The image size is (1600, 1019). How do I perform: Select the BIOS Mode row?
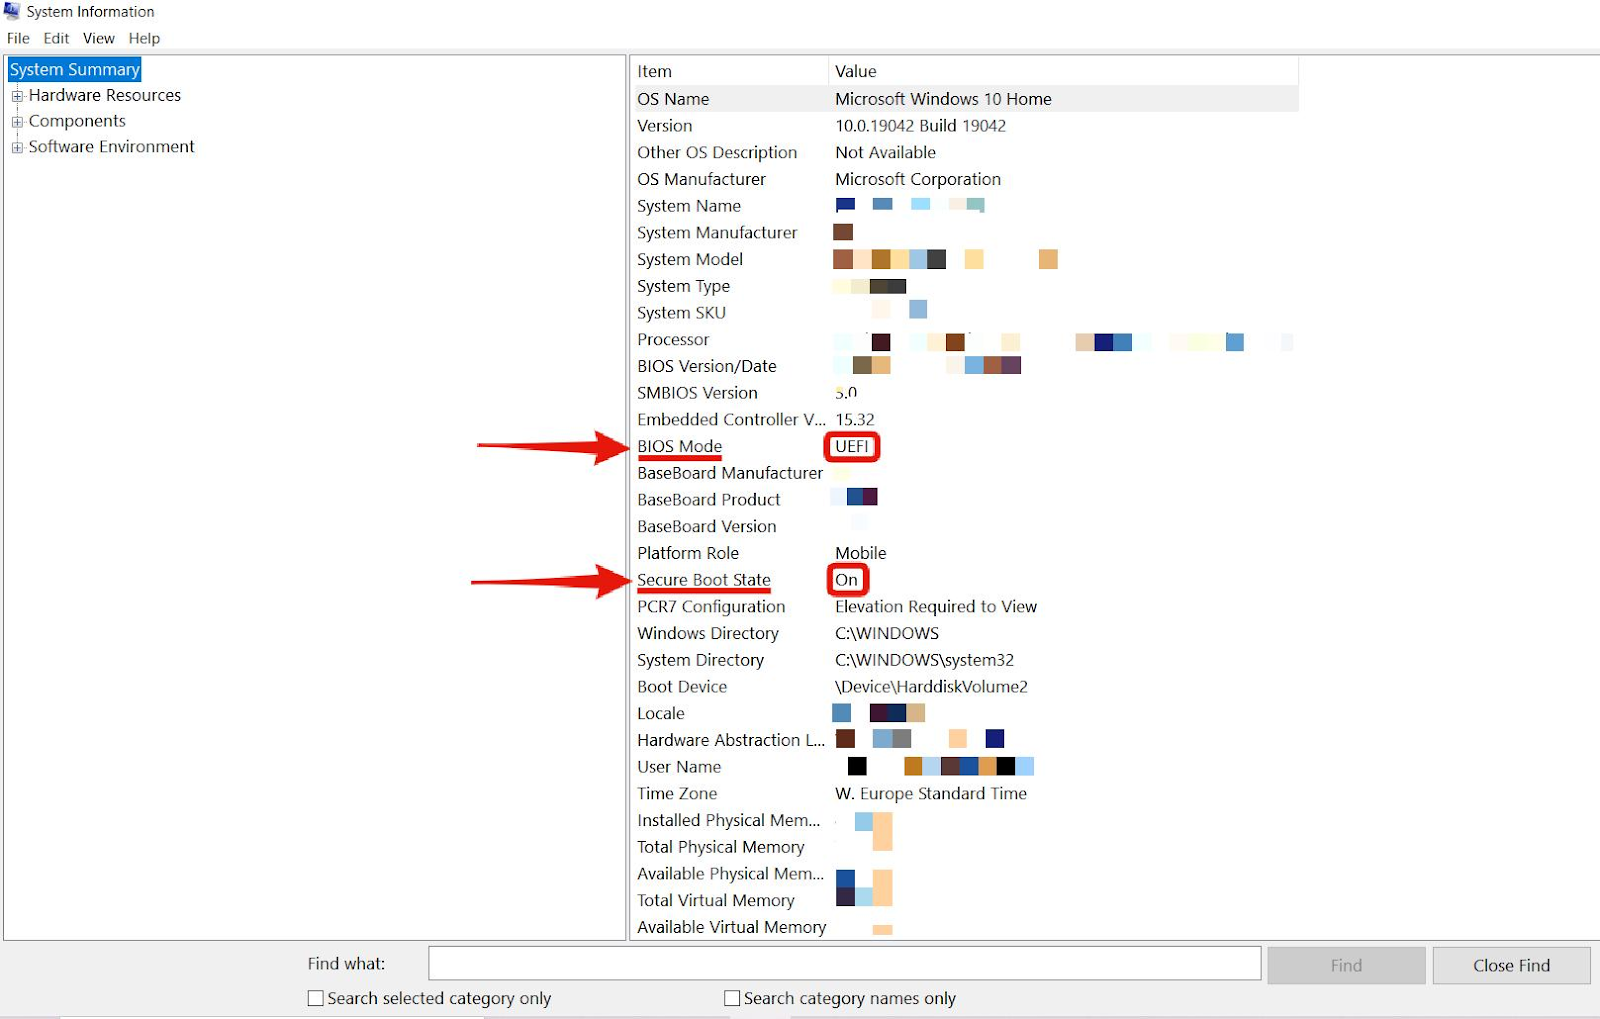pyautogui.click(x=680, y=446)
